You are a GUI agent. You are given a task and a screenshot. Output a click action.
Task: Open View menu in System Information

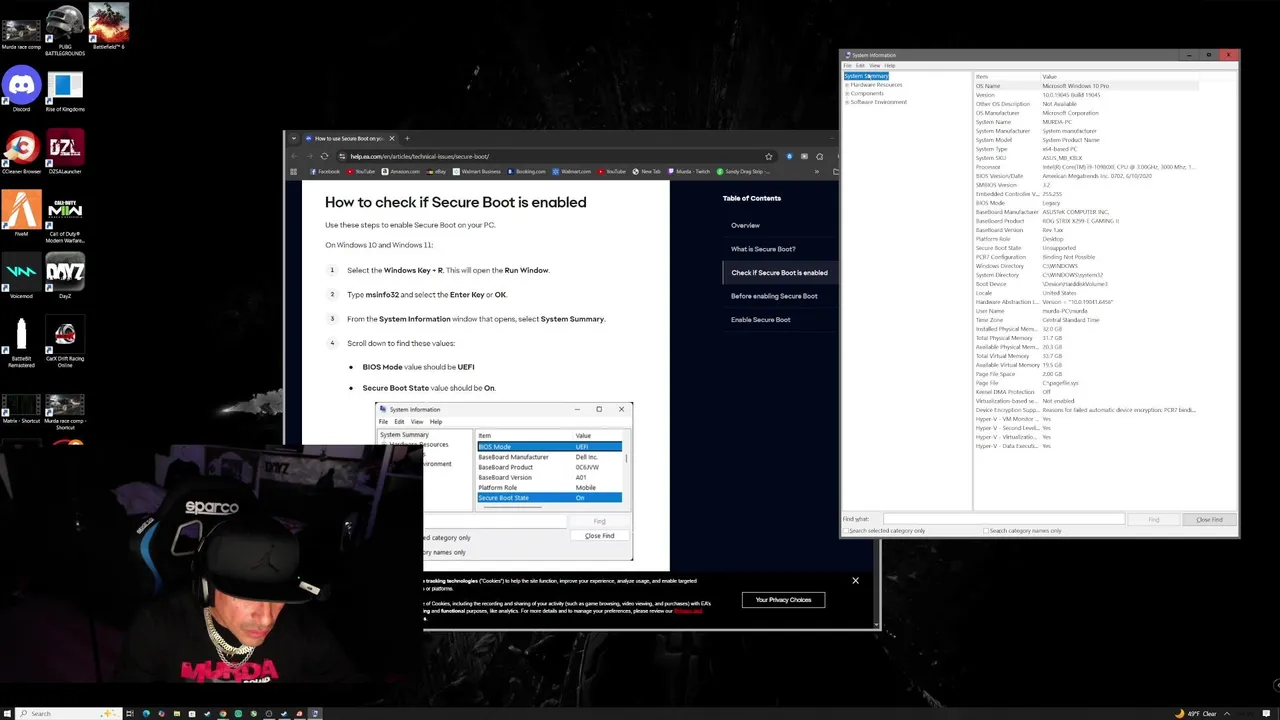pyautogui.click(x=874, y=66)
